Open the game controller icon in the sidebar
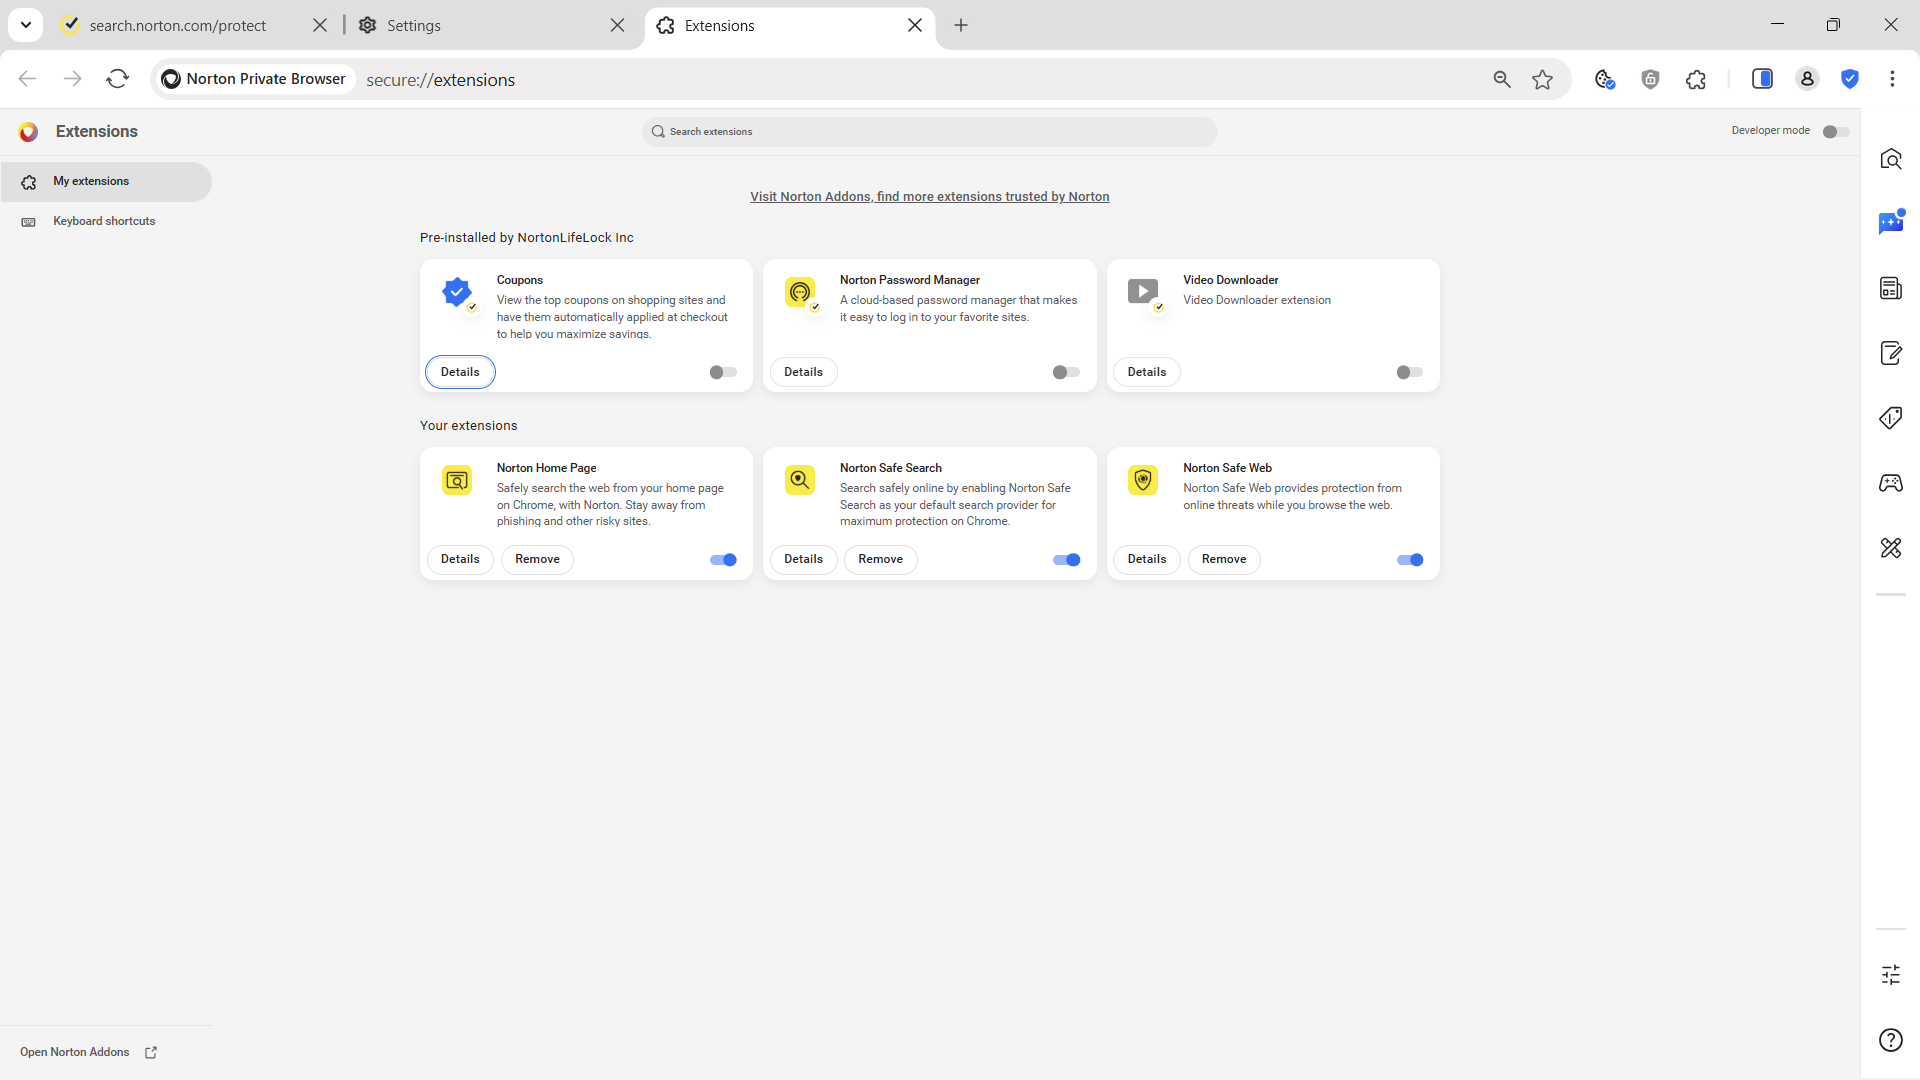This screenshot has height=1080, width=1920. point(1891,483)
